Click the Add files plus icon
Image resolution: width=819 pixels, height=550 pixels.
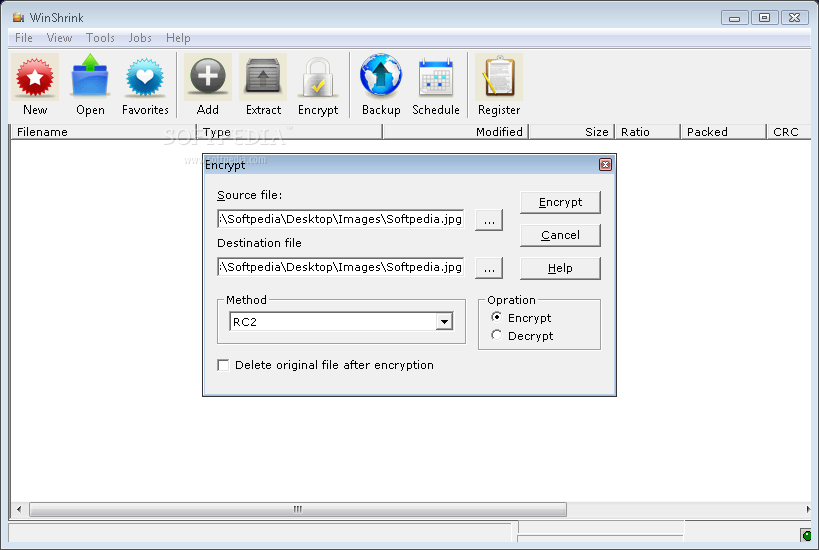click(208, 77)
